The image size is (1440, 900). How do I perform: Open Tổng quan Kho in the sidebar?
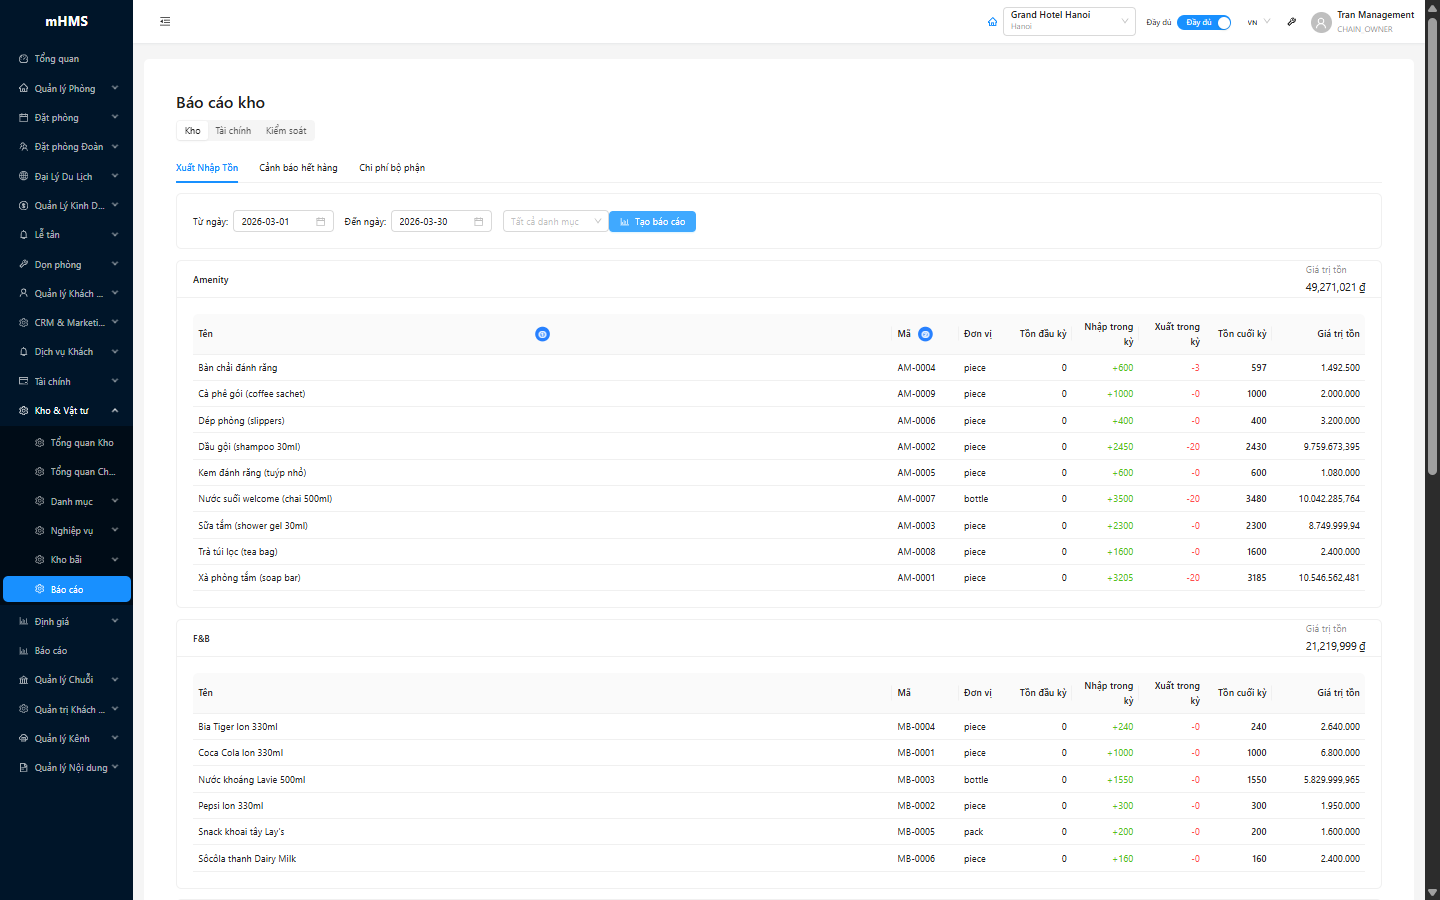tap(81, 443)
